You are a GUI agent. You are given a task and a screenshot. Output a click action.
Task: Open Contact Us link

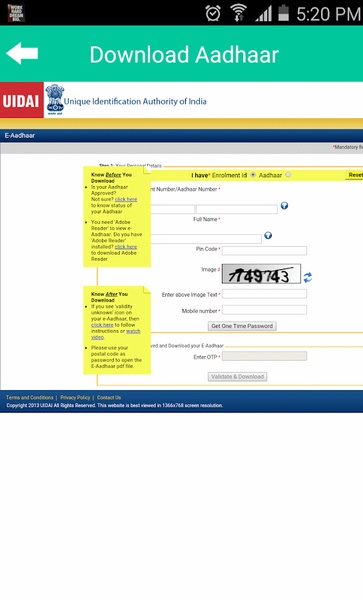coord(109,398)
